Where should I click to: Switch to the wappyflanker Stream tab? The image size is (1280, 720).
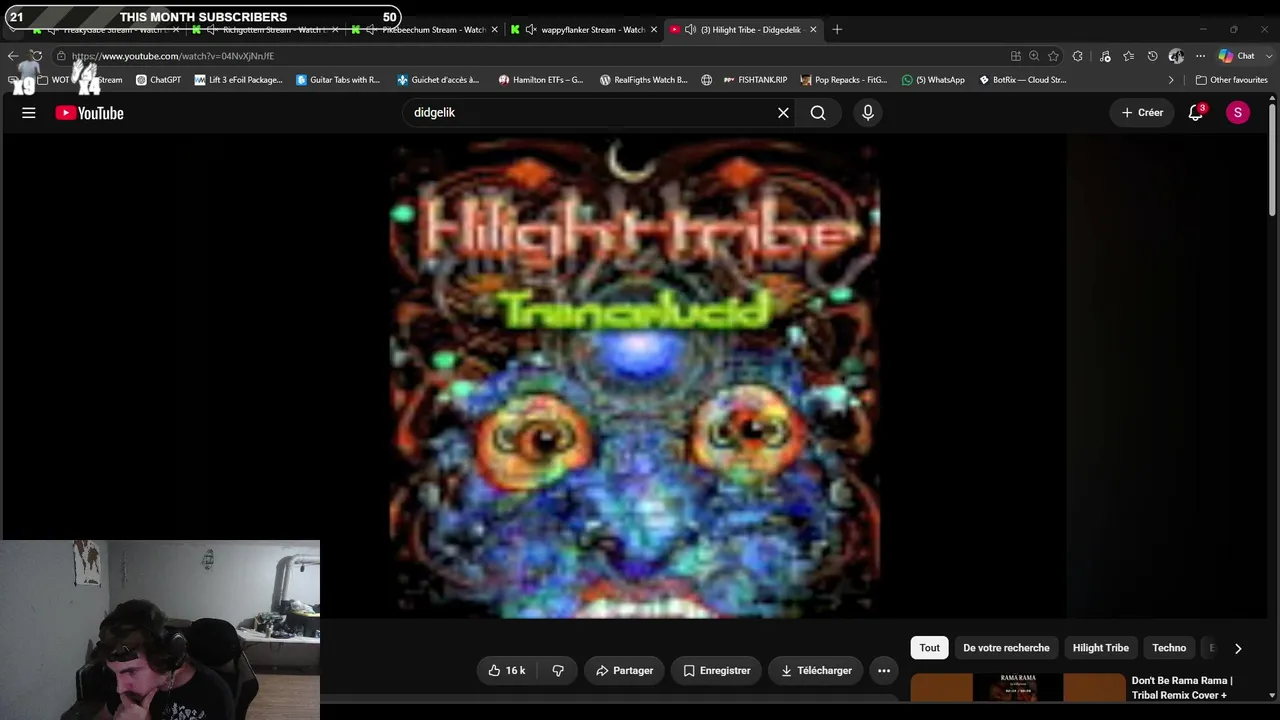point(584,30)
